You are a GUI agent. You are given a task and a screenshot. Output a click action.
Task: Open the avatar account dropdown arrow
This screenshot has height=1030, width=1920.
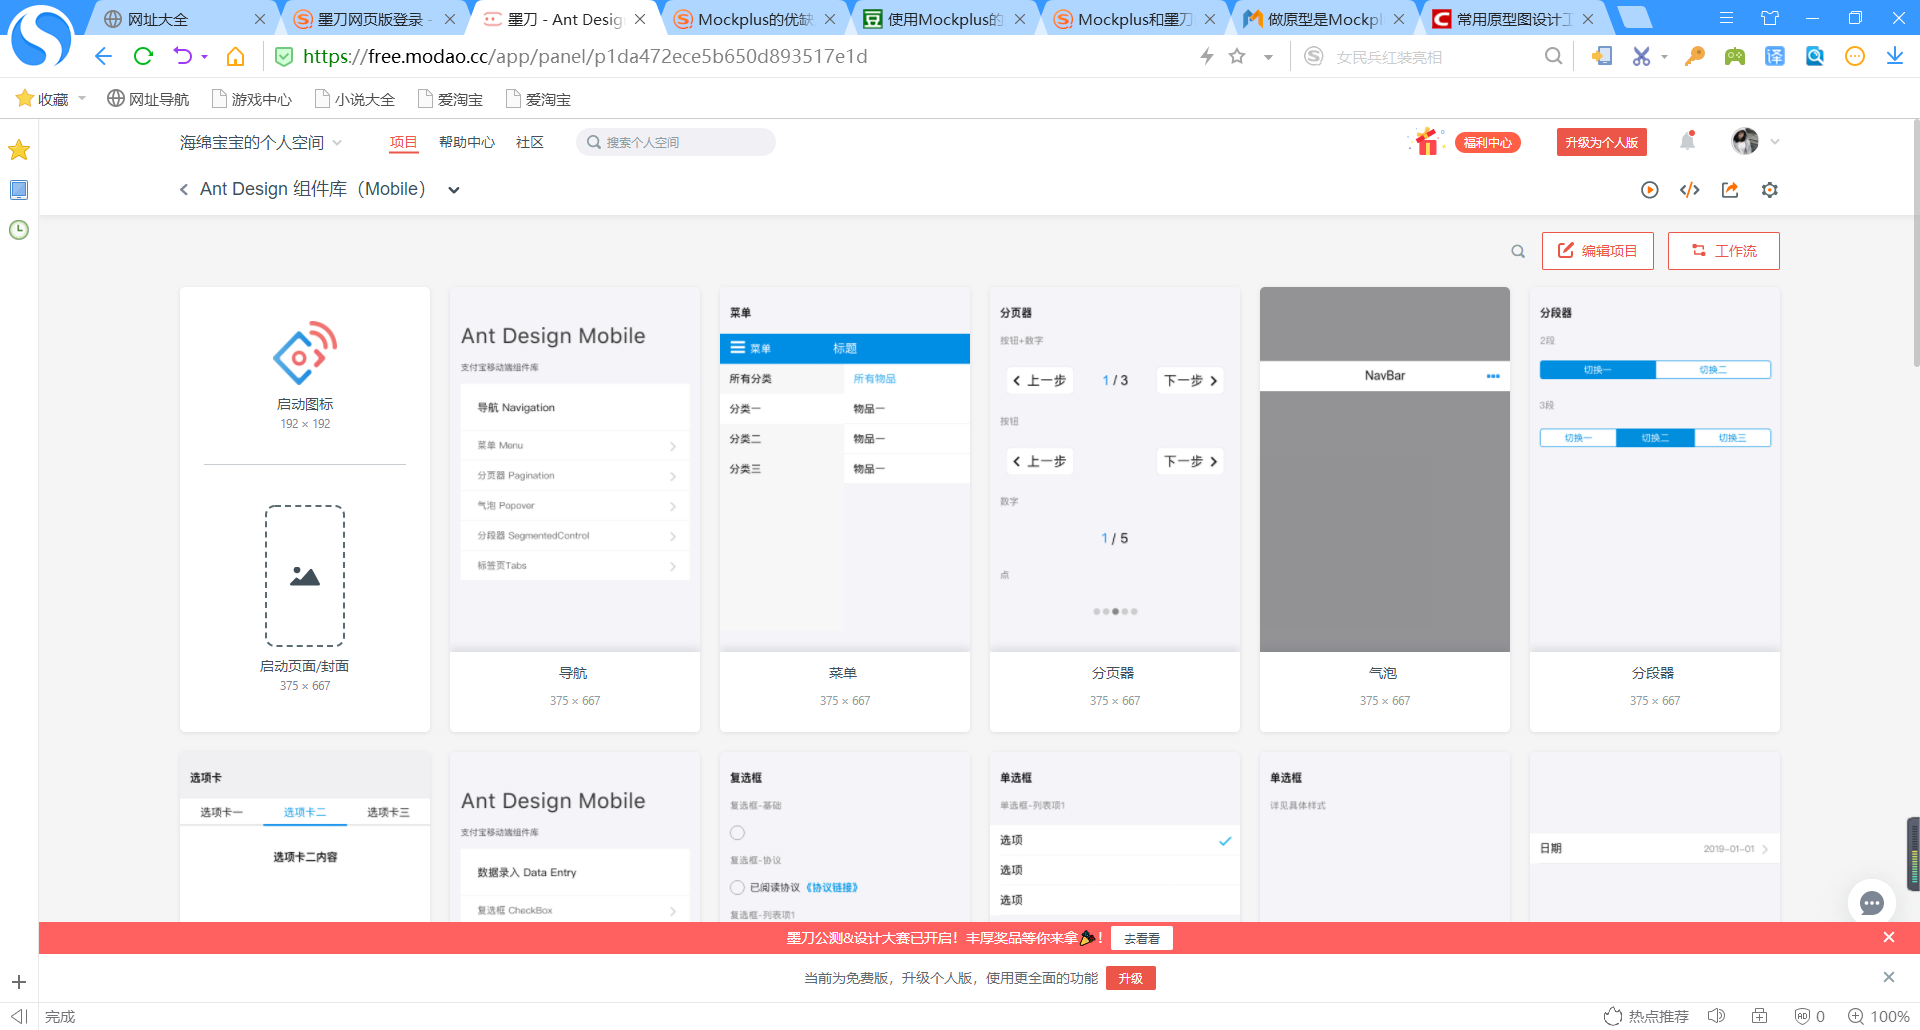point(1775,142)
